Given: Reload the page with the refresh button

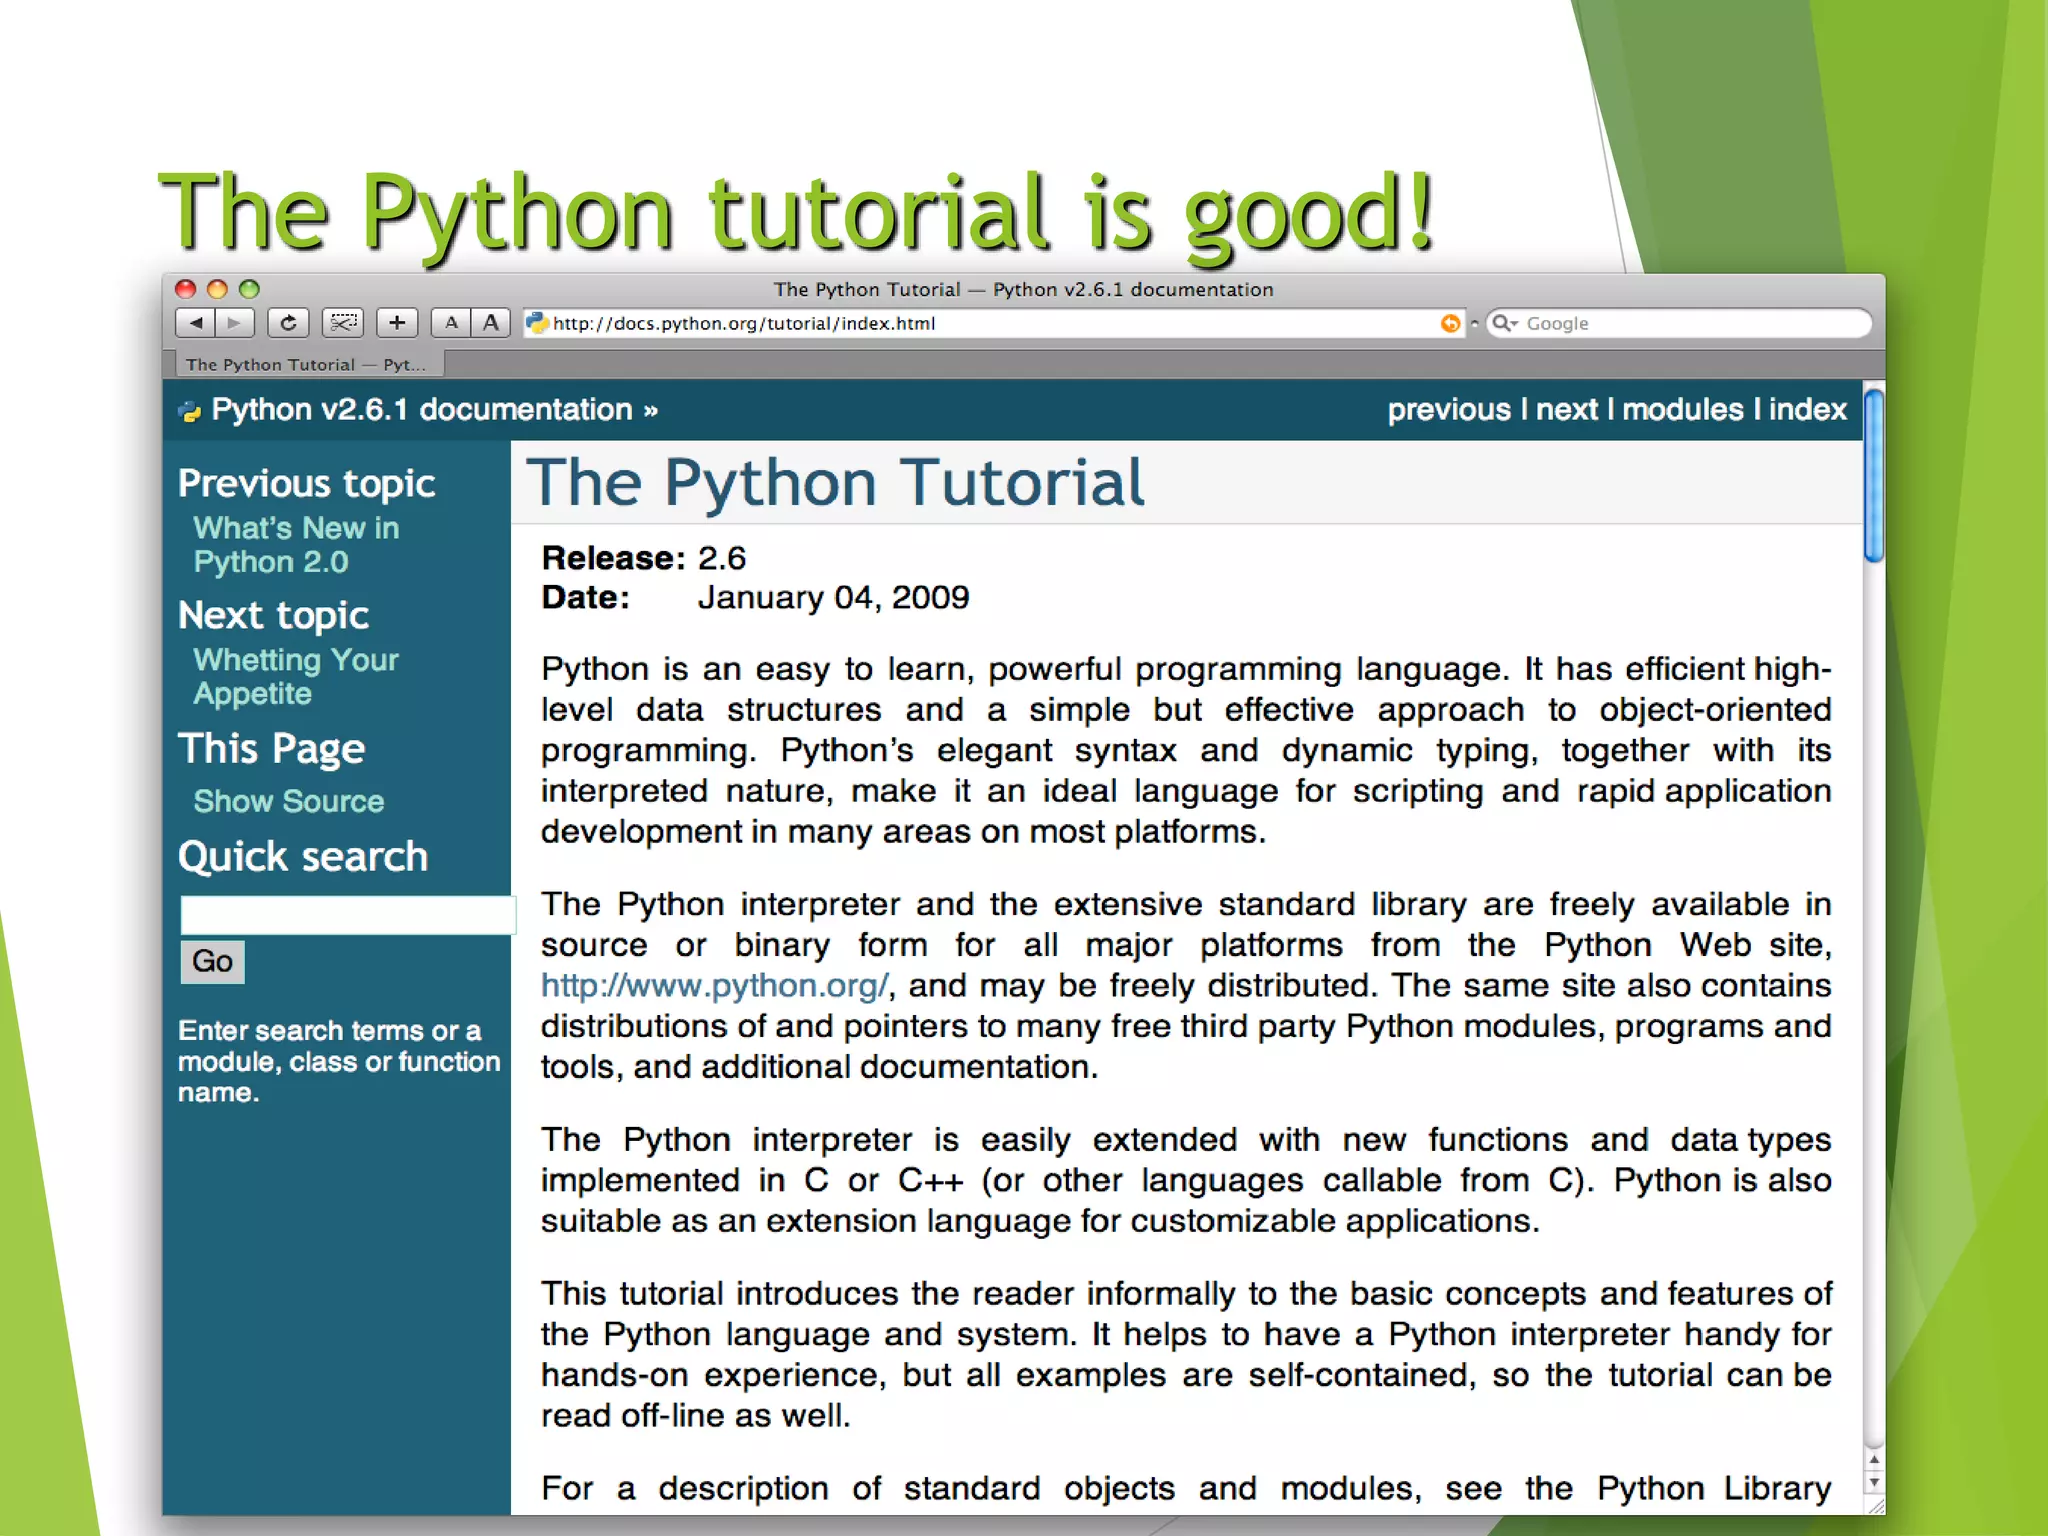Looking at the screenshot, I should (288, 323).
